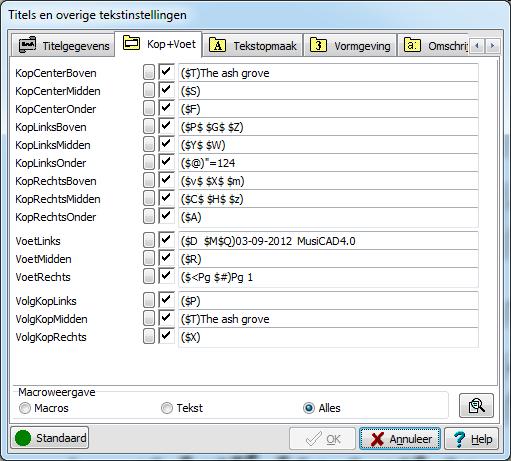
Task: Click the KopLinksMidden field '($Y$ $W)'
Action: point(328,145)
